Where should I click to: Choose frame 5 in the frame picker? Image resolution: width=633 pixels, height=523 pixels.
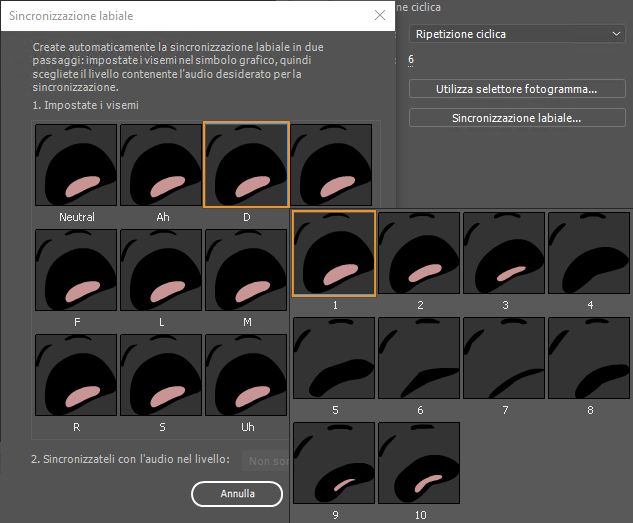pos(334,358)
